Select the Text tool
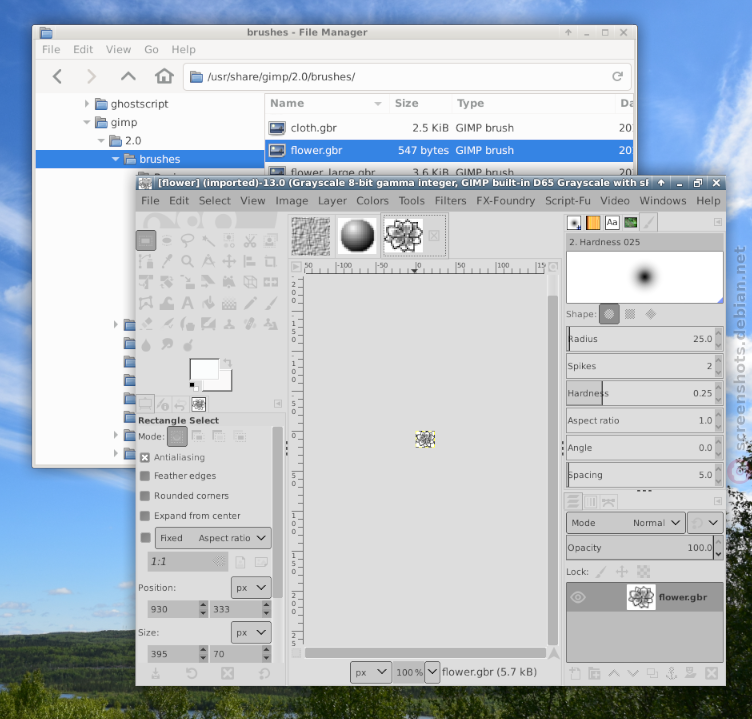Screen dimensions: 752x719 click(188, 303)
